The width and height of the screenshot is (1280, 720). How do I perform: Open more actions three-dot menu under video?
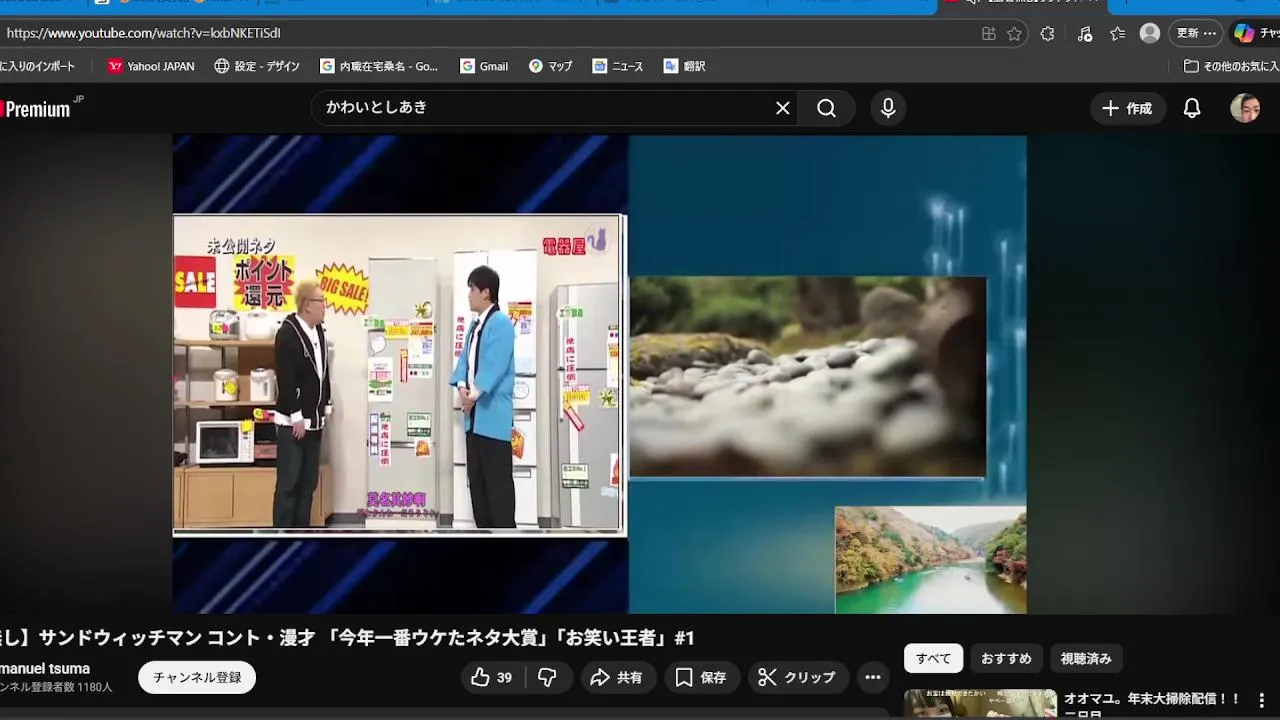tap(873, 677)
